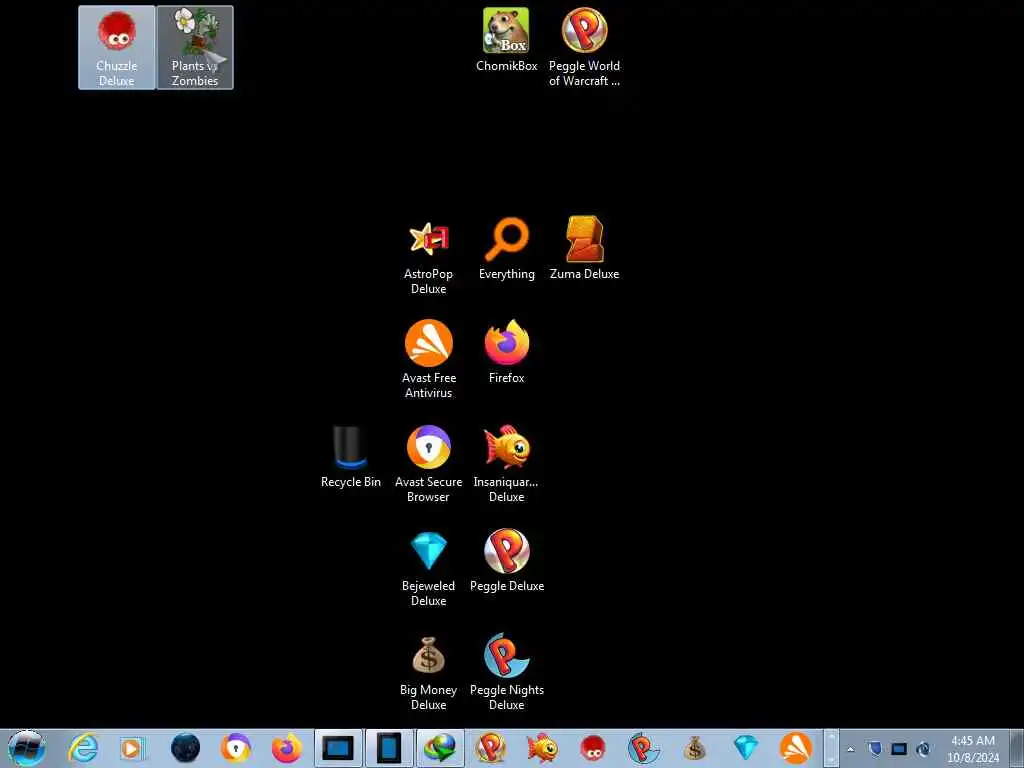Select the ChomikBox desktop icon
Viewport: 1024px width, 768px height.
(506, 40)
